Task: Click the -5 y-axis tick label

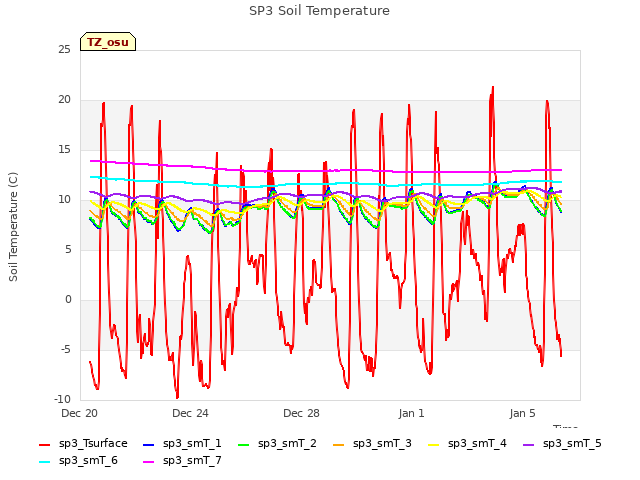Action: pos(66,350)
